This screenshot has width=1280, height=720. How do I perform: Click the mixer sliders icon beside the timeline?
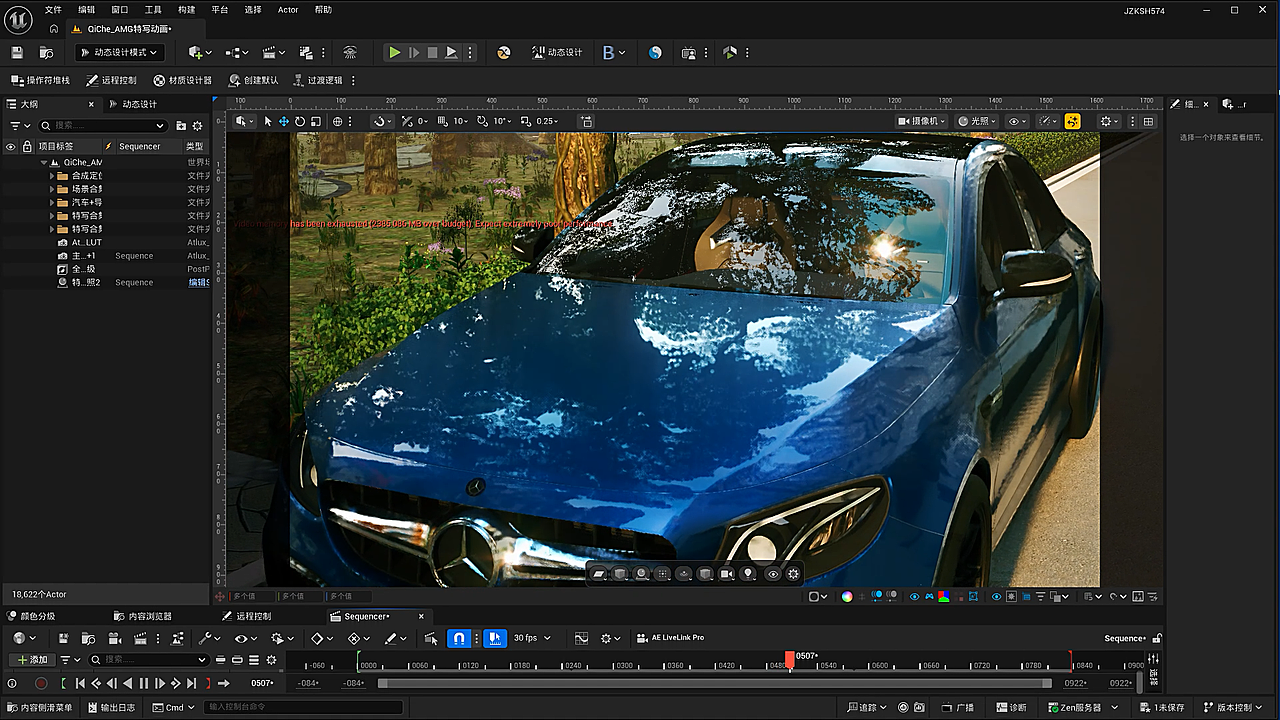point(1154,659)
